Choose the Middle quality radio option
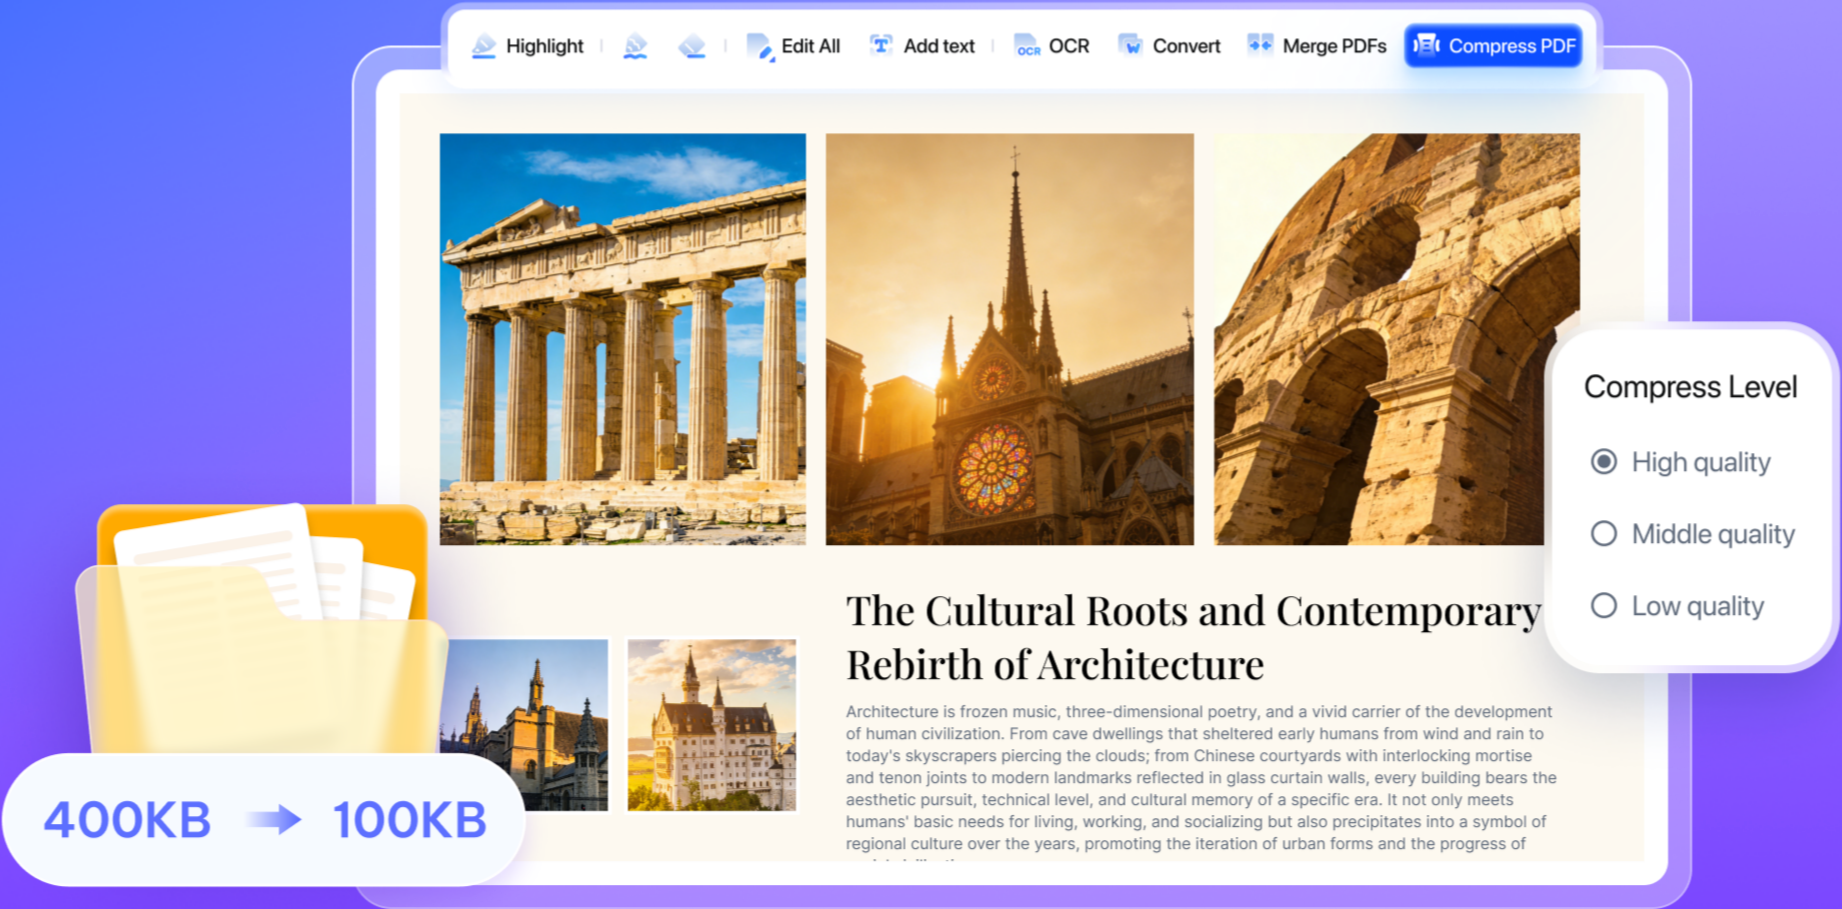The image size is (1842, 909). click(1604, 534)
